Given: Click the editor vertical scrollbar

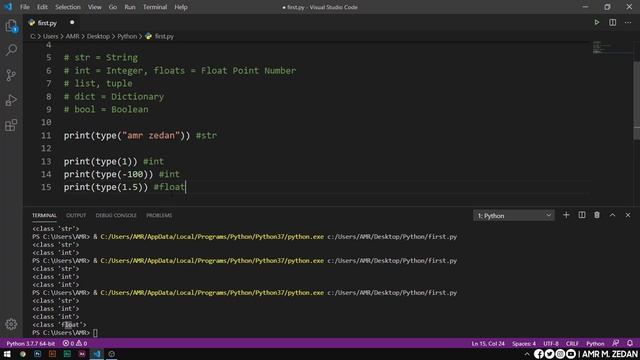Looking at the screenshot, I should [636, 100].
